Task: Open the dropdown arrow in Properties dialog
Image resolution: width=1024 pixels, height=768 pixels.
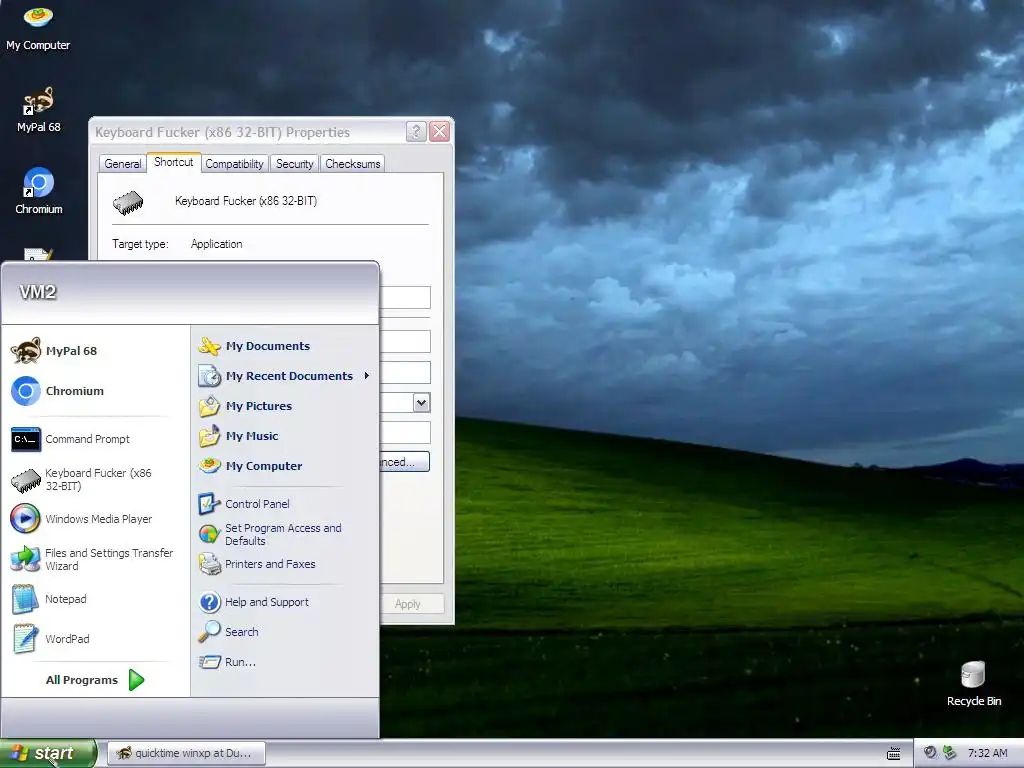Action: coord(421,403)
